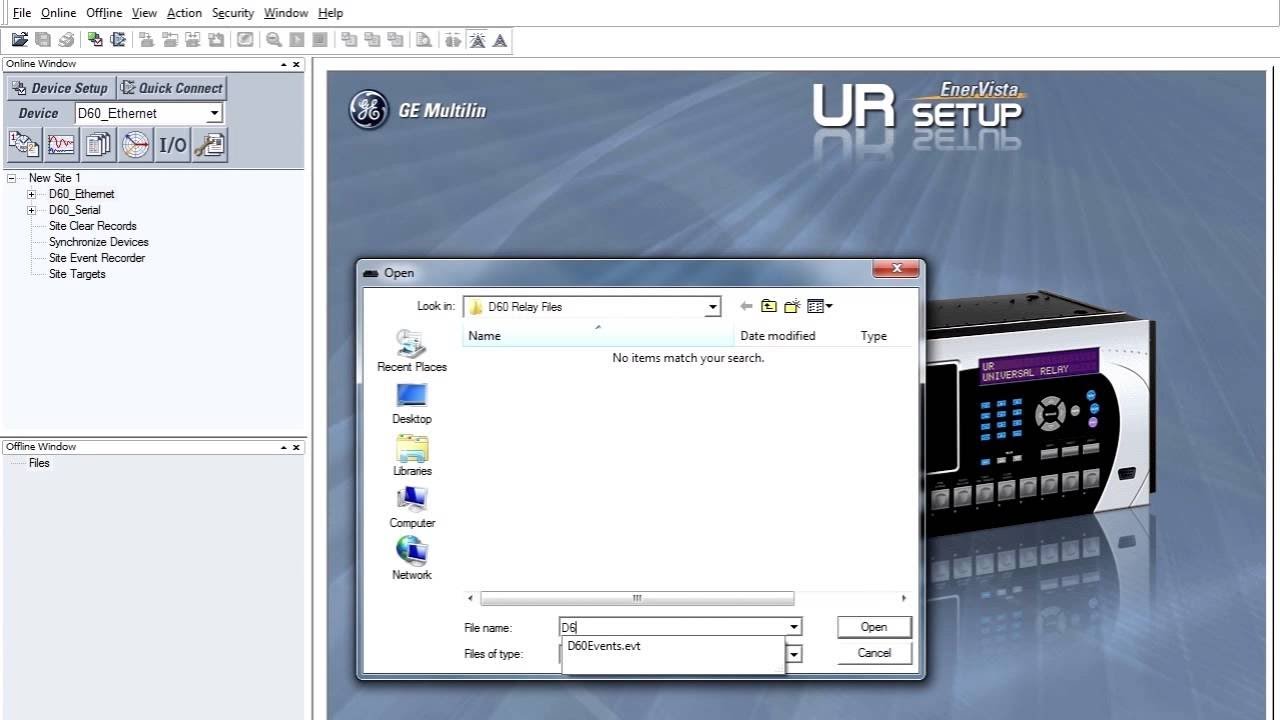
Task: Click the page with magnifier toolbar icon
Action: click(x=424, y=40)
